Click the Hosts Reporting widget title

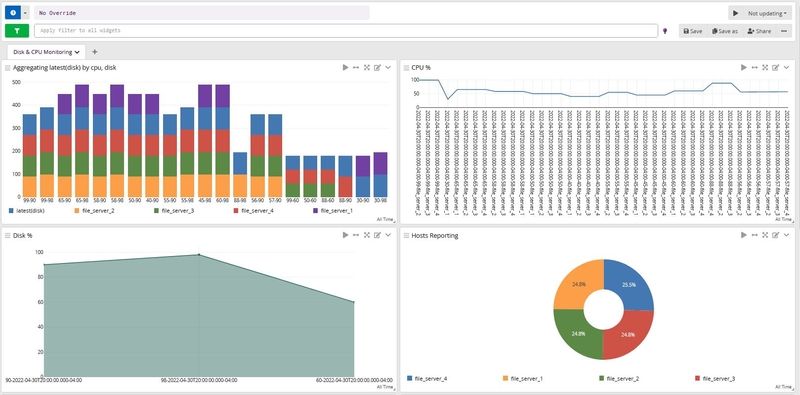[x=435, y=235]
